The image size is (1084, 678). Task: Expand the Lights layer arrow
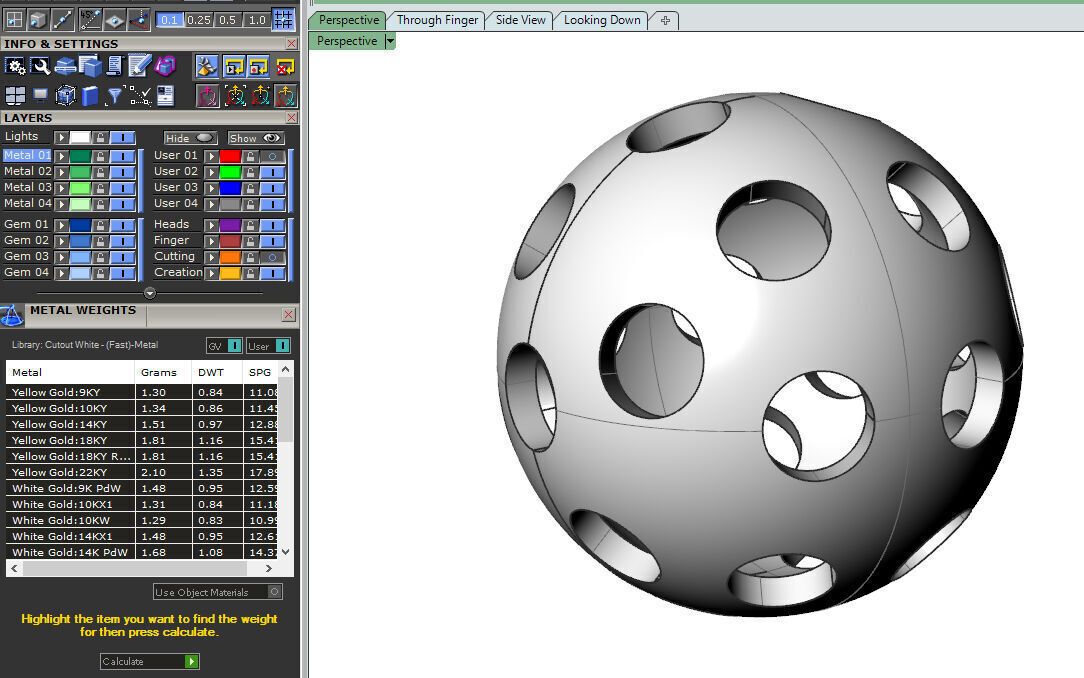tap(62, 138)
